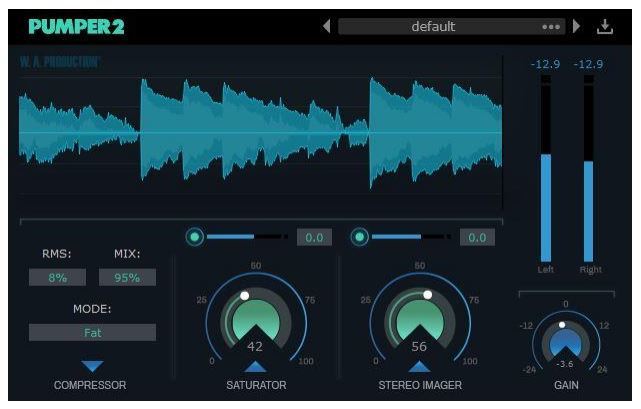641x409 pixels.
Task: Click the Gain knob at -3.6
Action: [565, 343]
